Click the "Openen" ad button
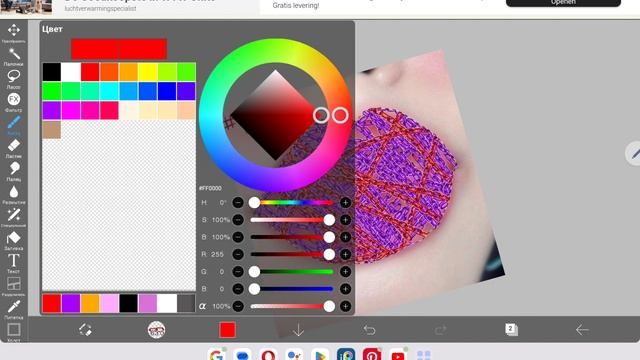Image resolution: width=640 pixels, height=360 pixels. (563, 3)
